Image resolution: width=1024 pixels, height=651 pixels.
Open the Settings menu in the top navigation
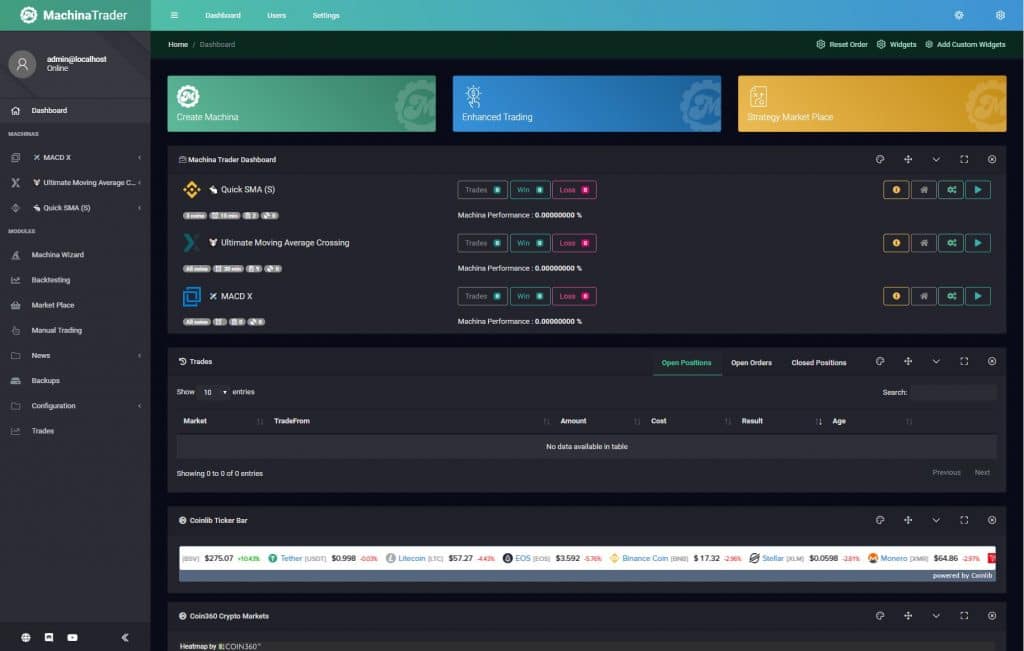[x=326, y=15]
